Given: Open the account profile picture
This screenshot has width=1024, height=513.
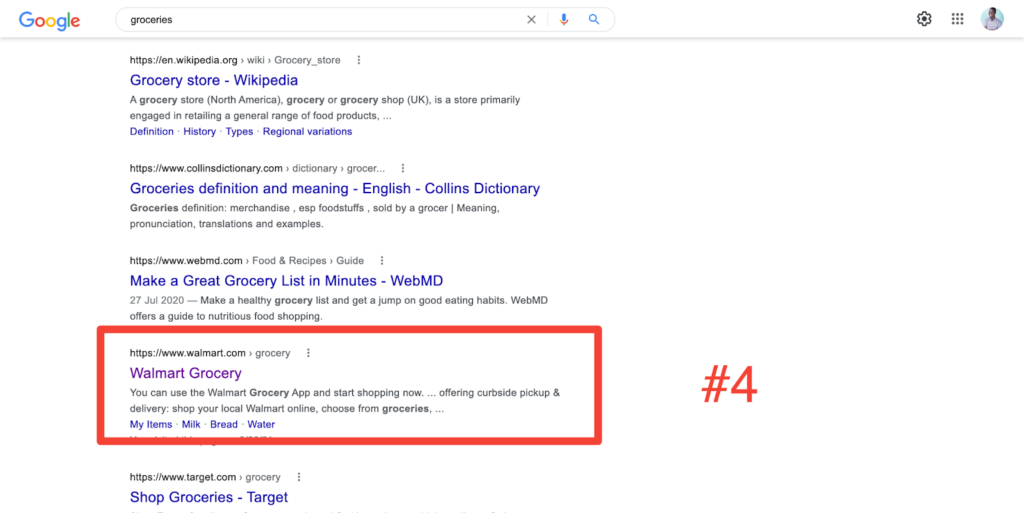Looking at the screenshot, I should (x=992, y=19).
